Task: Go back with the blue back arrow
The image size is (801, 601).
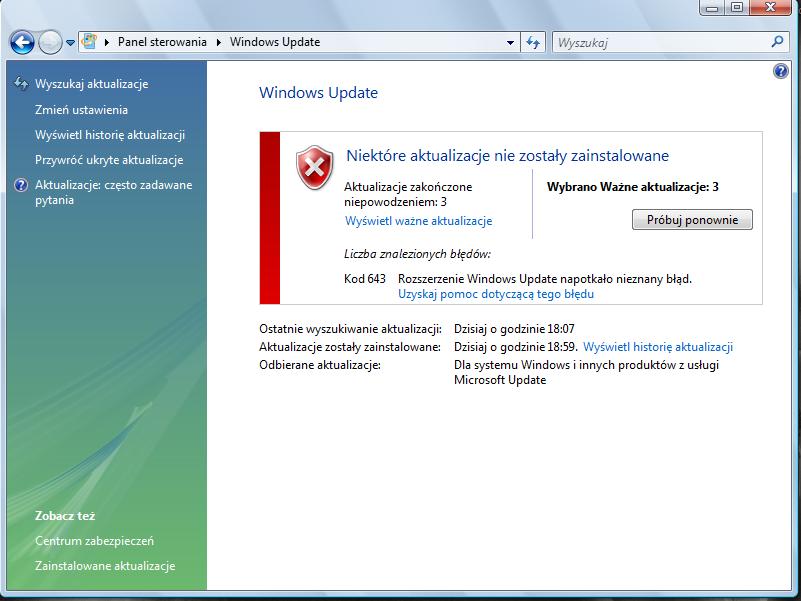Action: click(x=22, y=43)
